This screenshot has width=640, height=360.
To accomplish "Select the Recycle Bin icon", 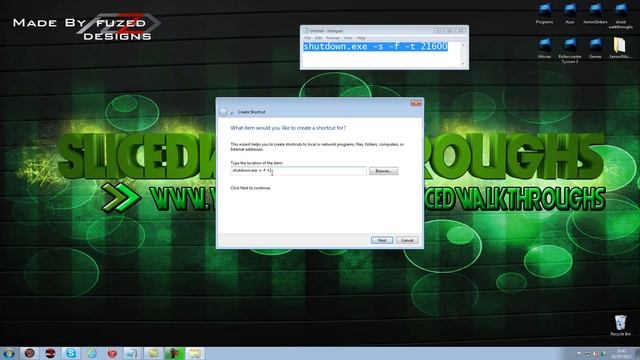I will coord(620,325).
